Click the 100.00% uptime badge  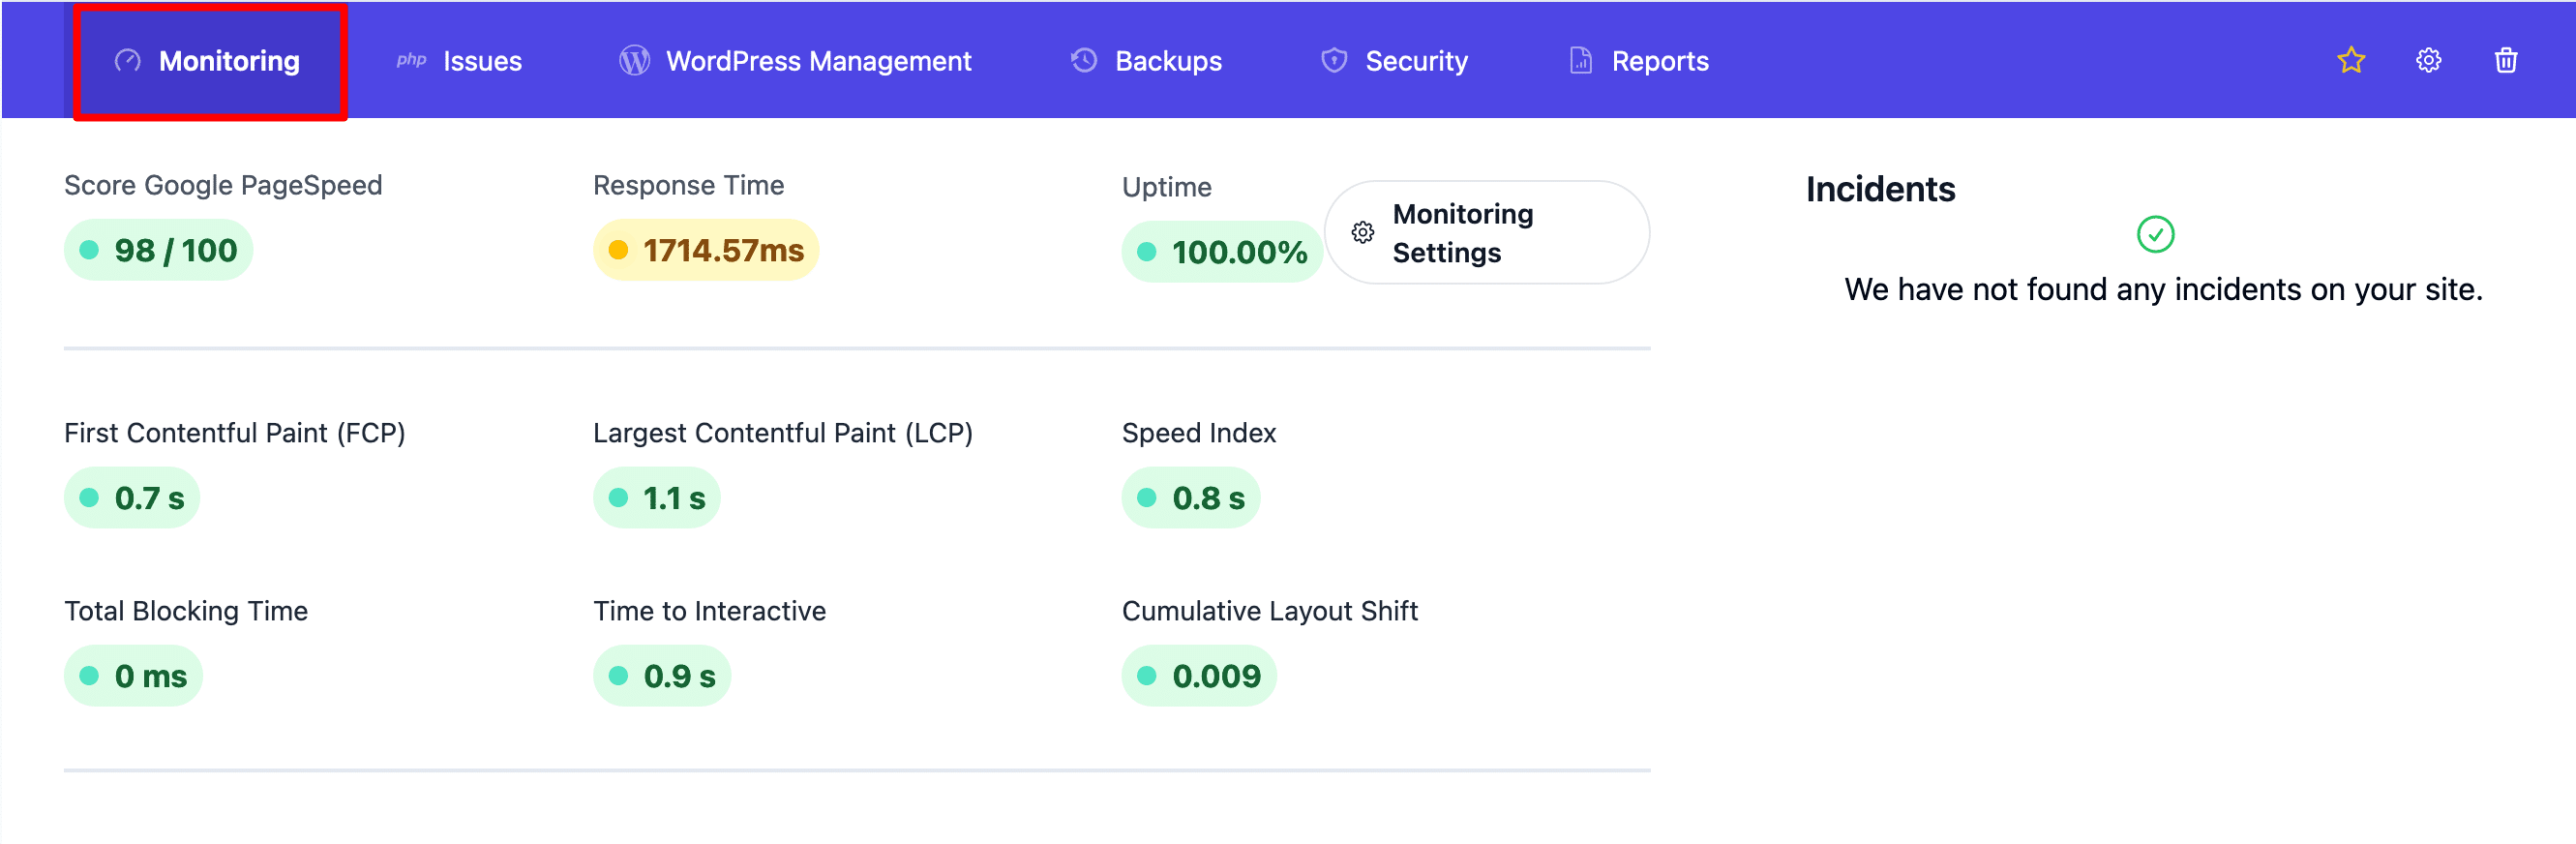1222,252
